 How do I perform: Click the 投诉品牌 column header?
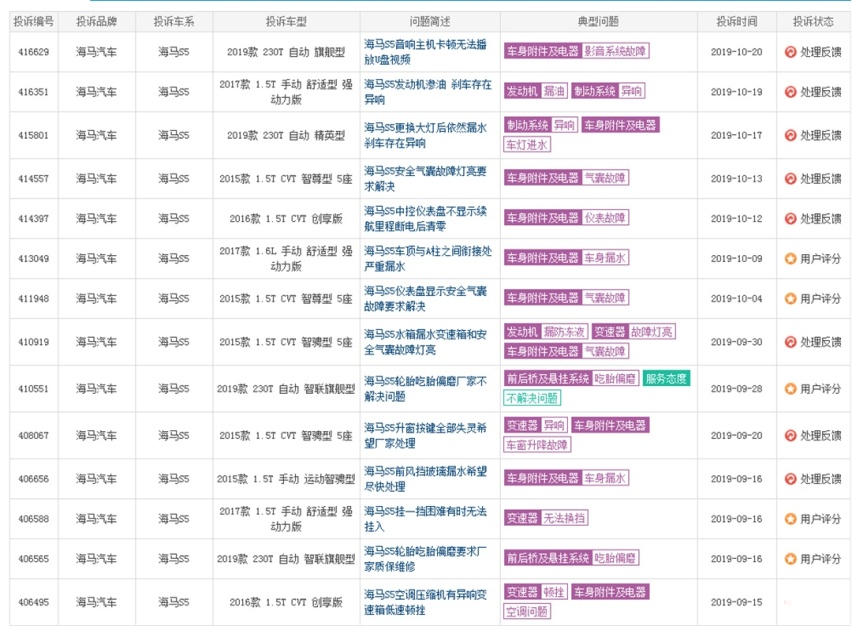click(96, 22)
